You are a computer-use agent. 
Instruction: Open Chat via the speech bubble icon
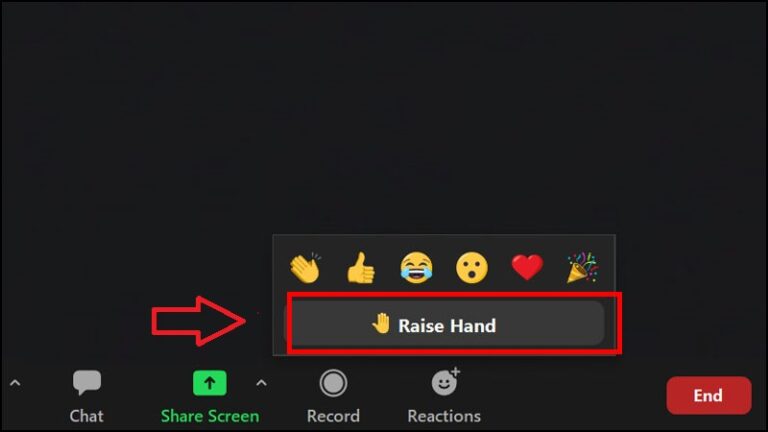[87, 382]
